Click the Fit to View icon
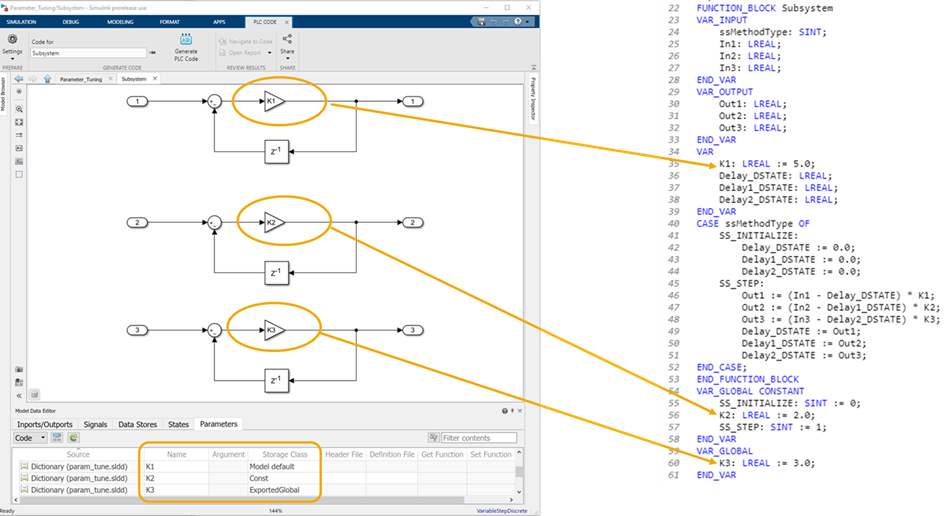Image resolution: width=947 pixels, height=516 pixels. [x=18, y=121]
